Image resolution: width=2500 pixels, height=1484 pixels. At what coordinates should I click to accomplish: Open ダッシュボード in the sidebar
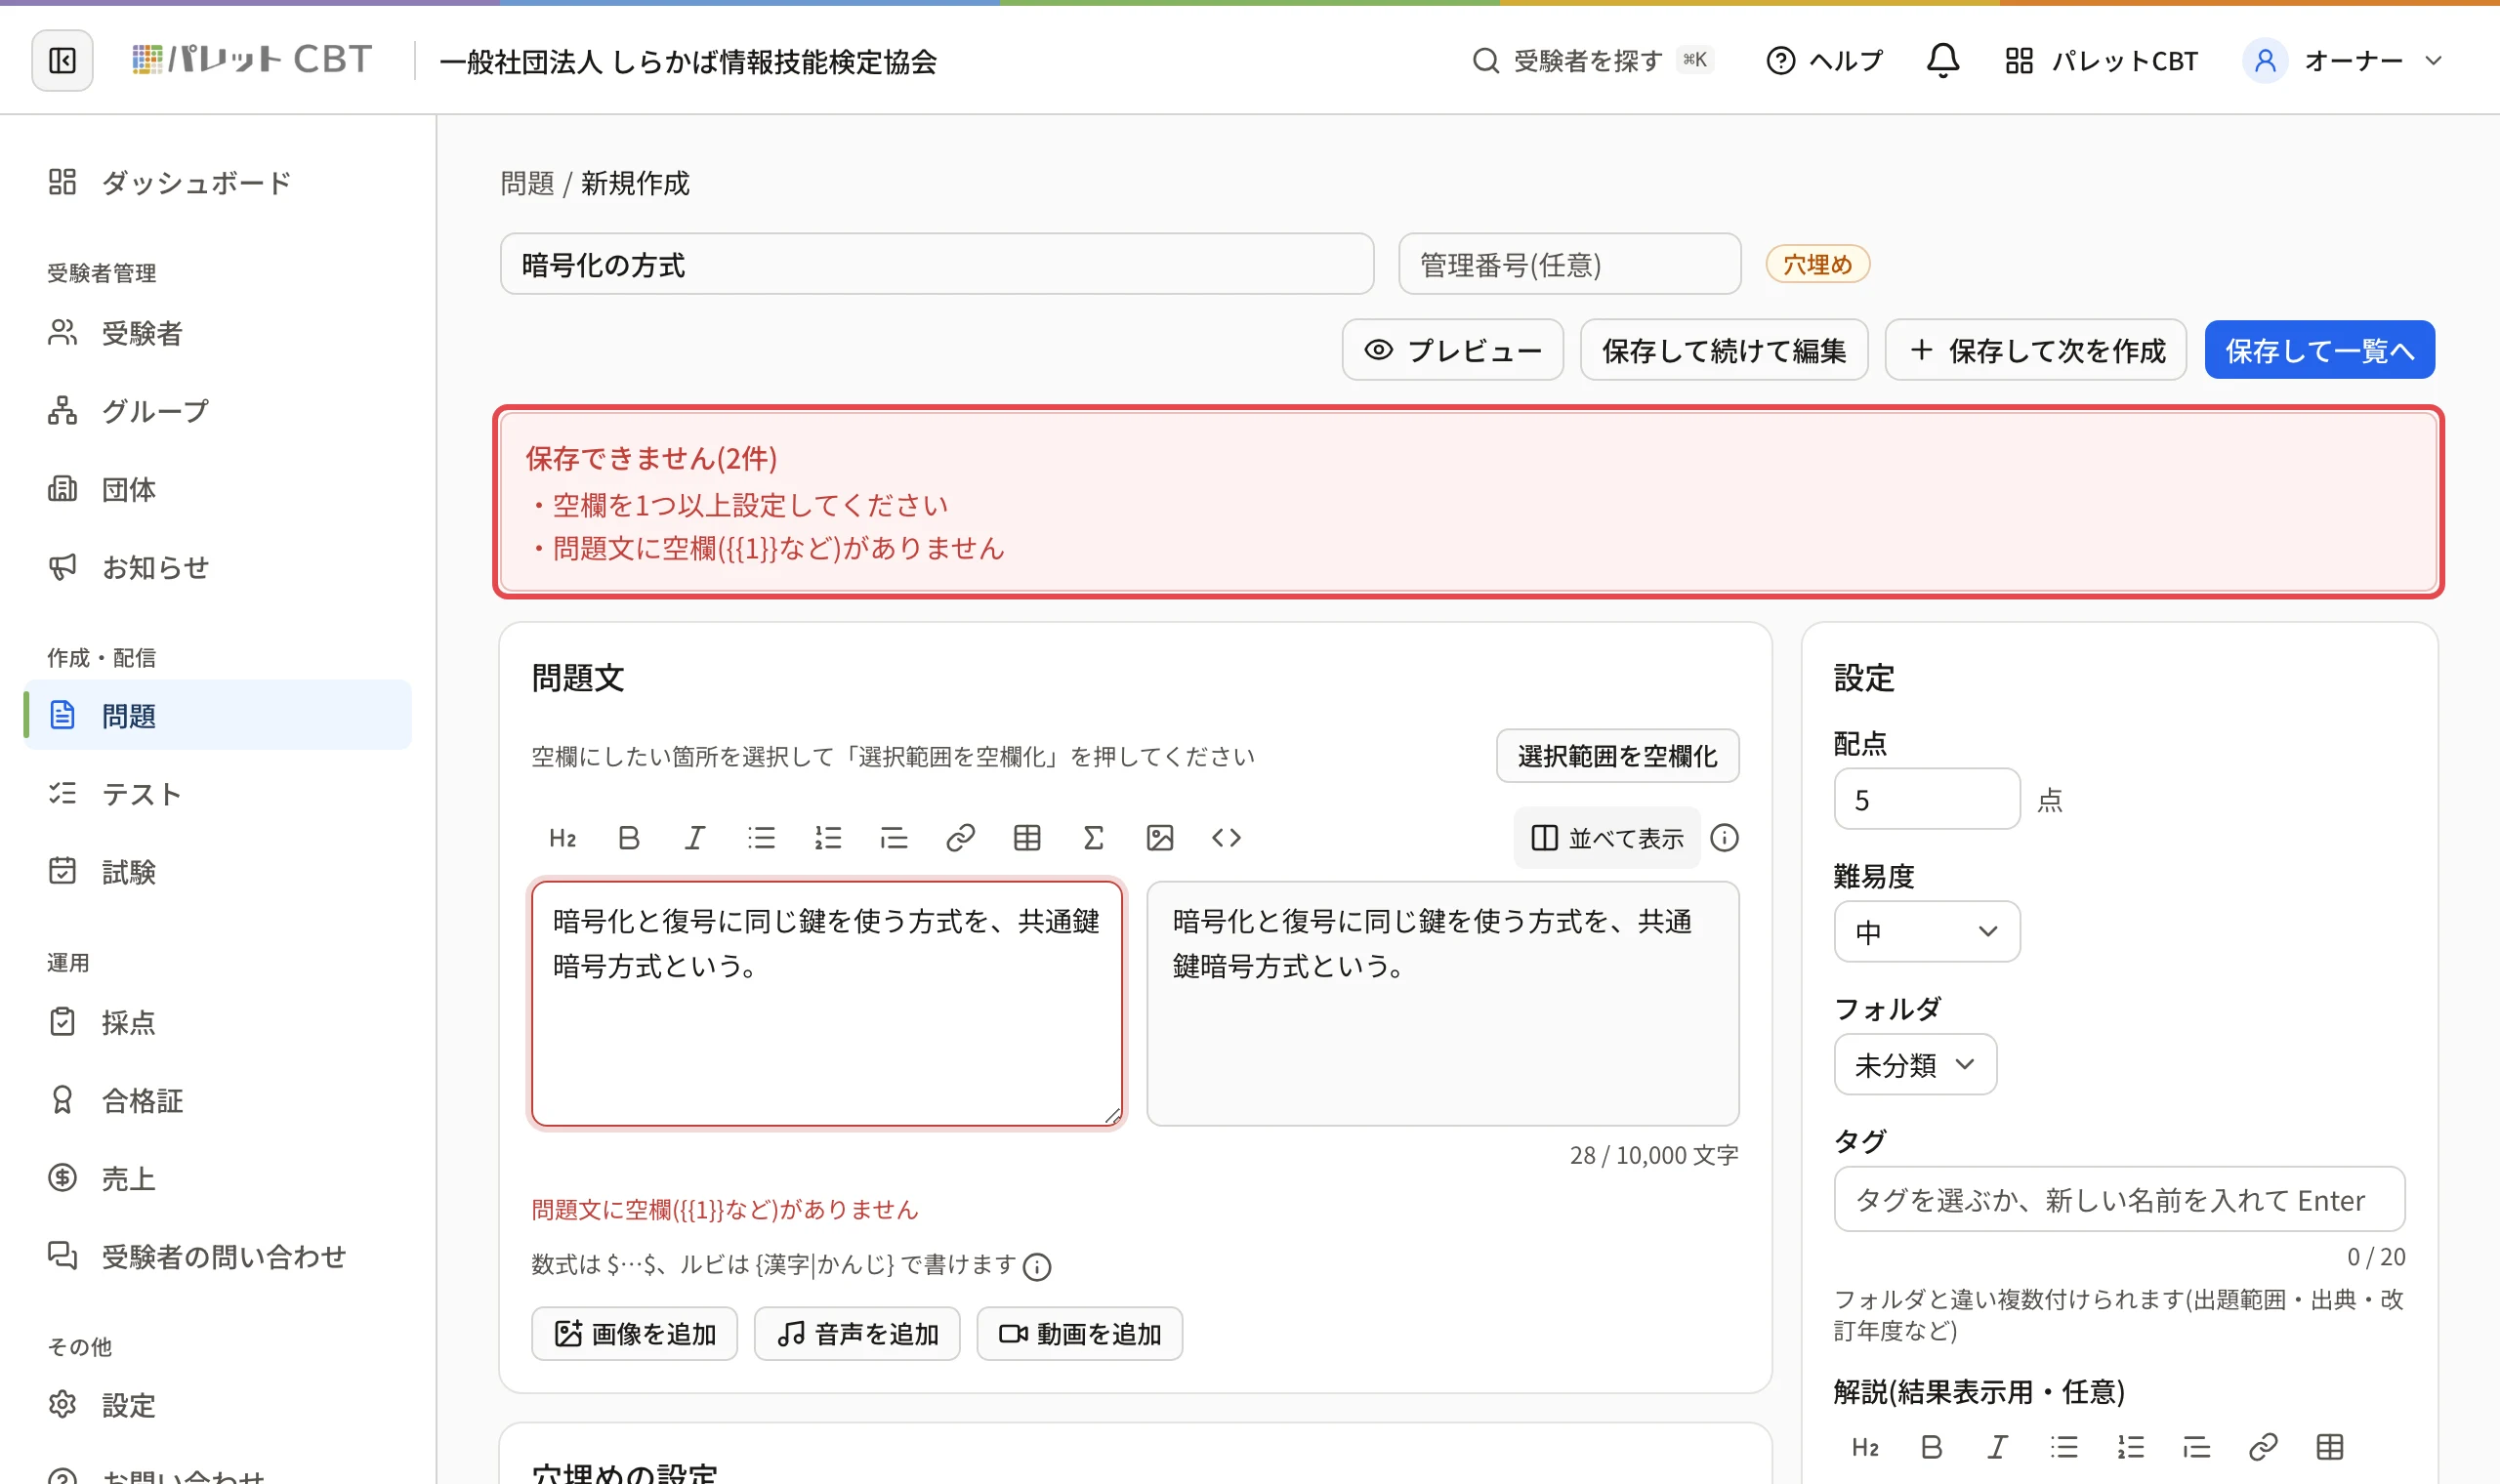pyautogui.click(x=217, y=182)
